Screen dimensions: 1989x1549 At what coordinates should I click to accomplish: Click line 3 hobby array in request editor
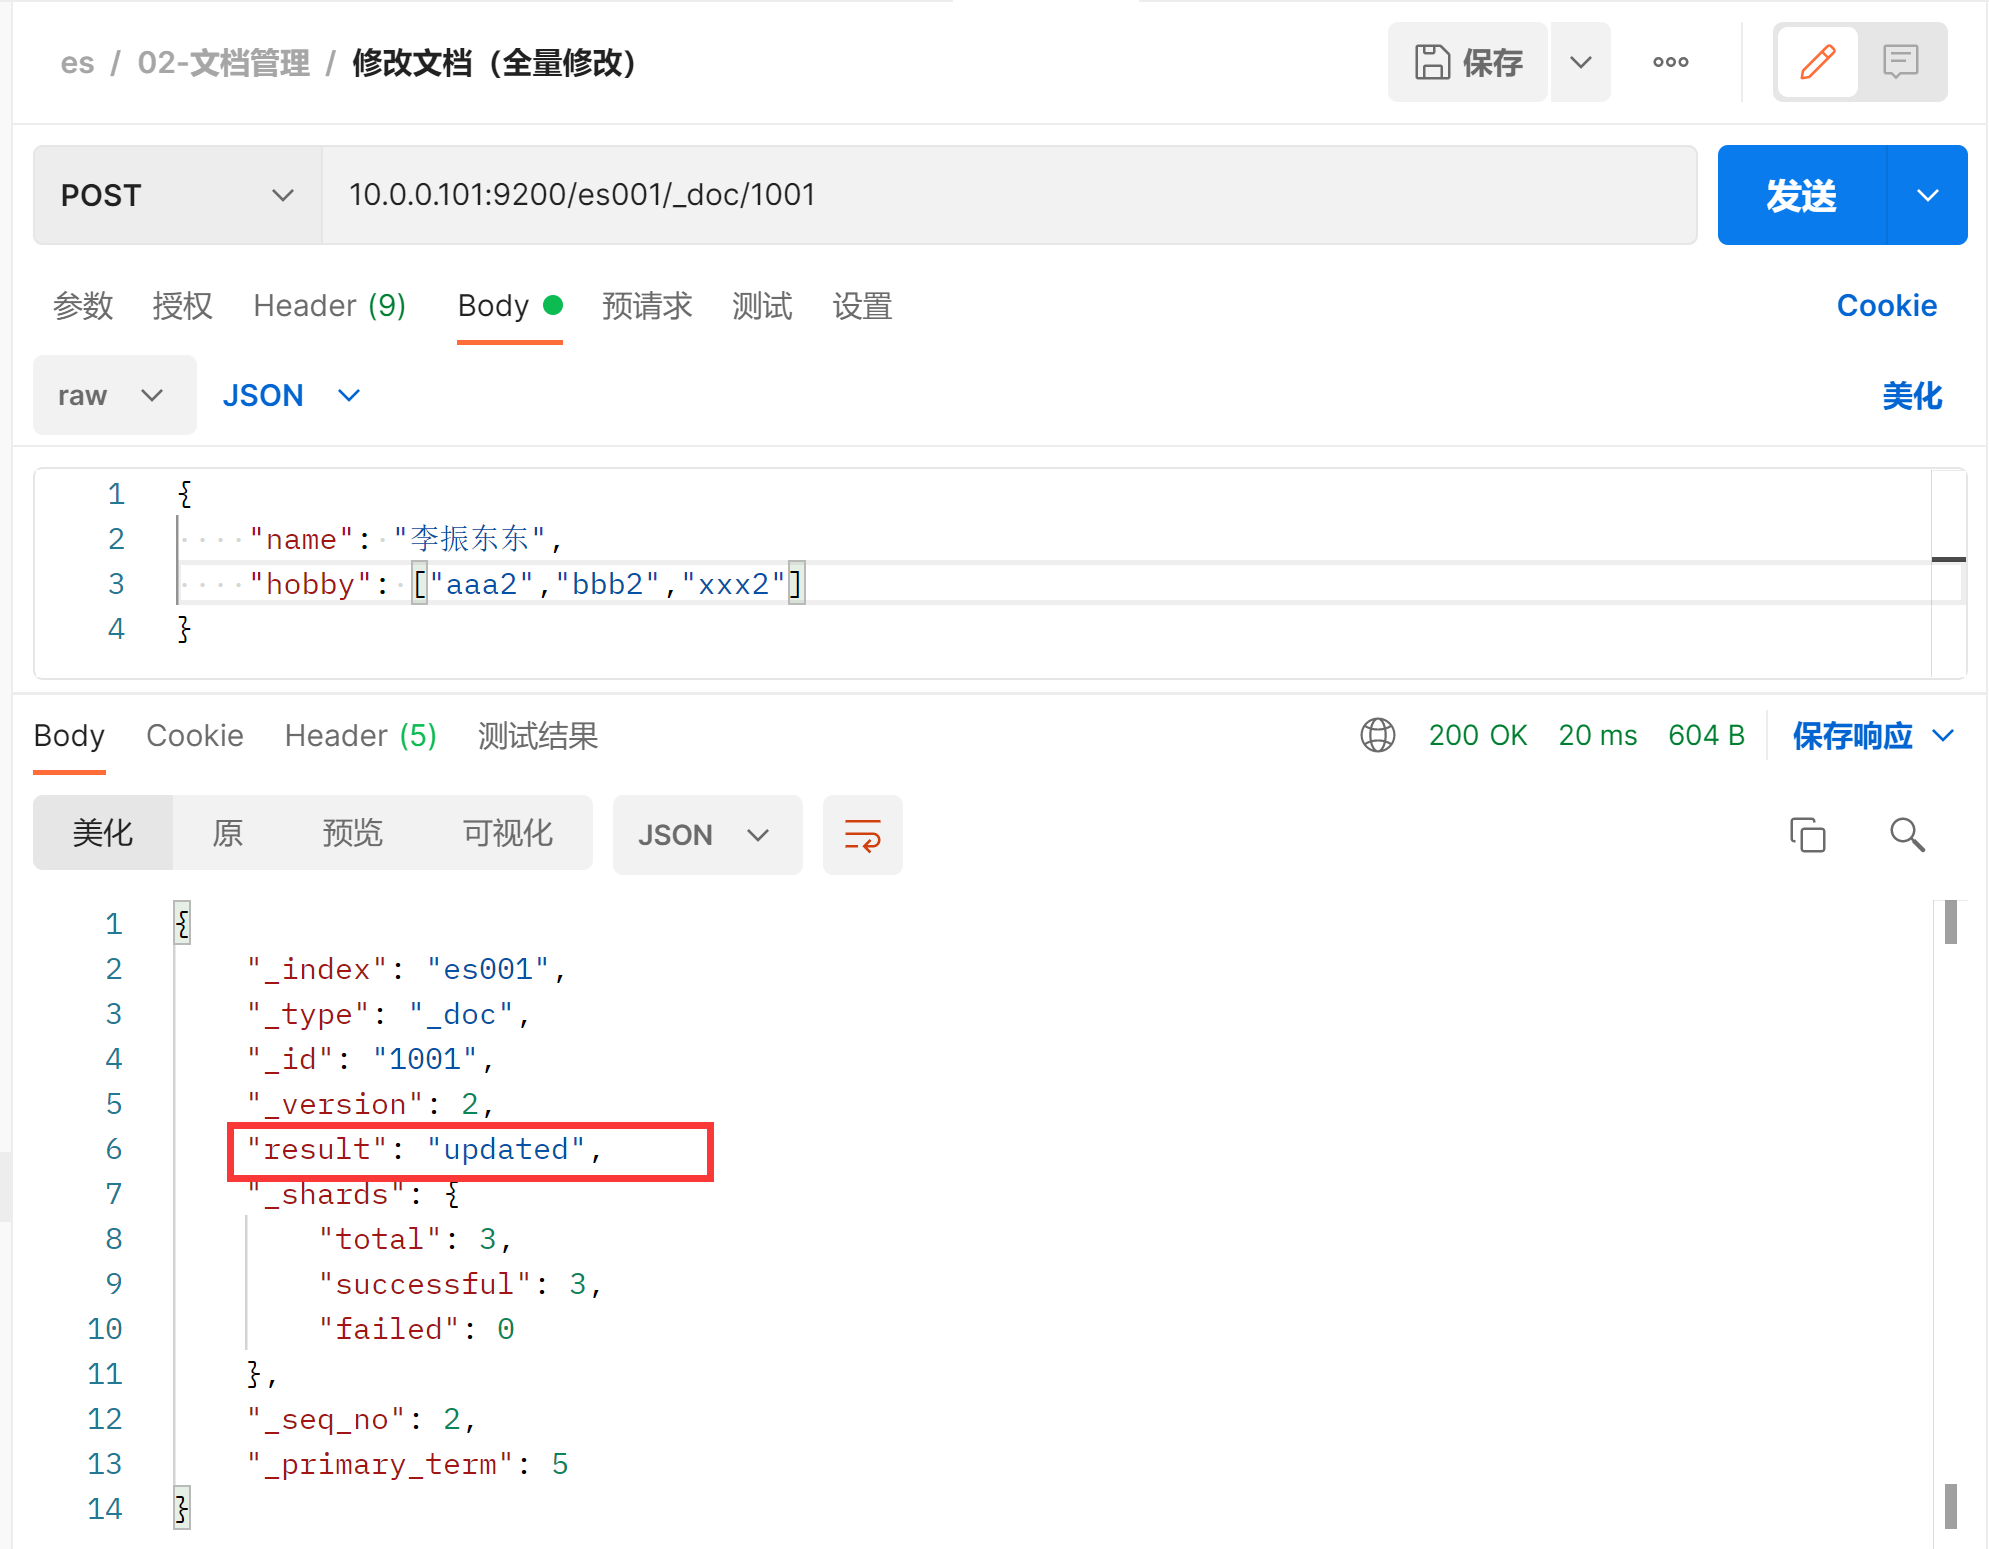click(609, 584)
